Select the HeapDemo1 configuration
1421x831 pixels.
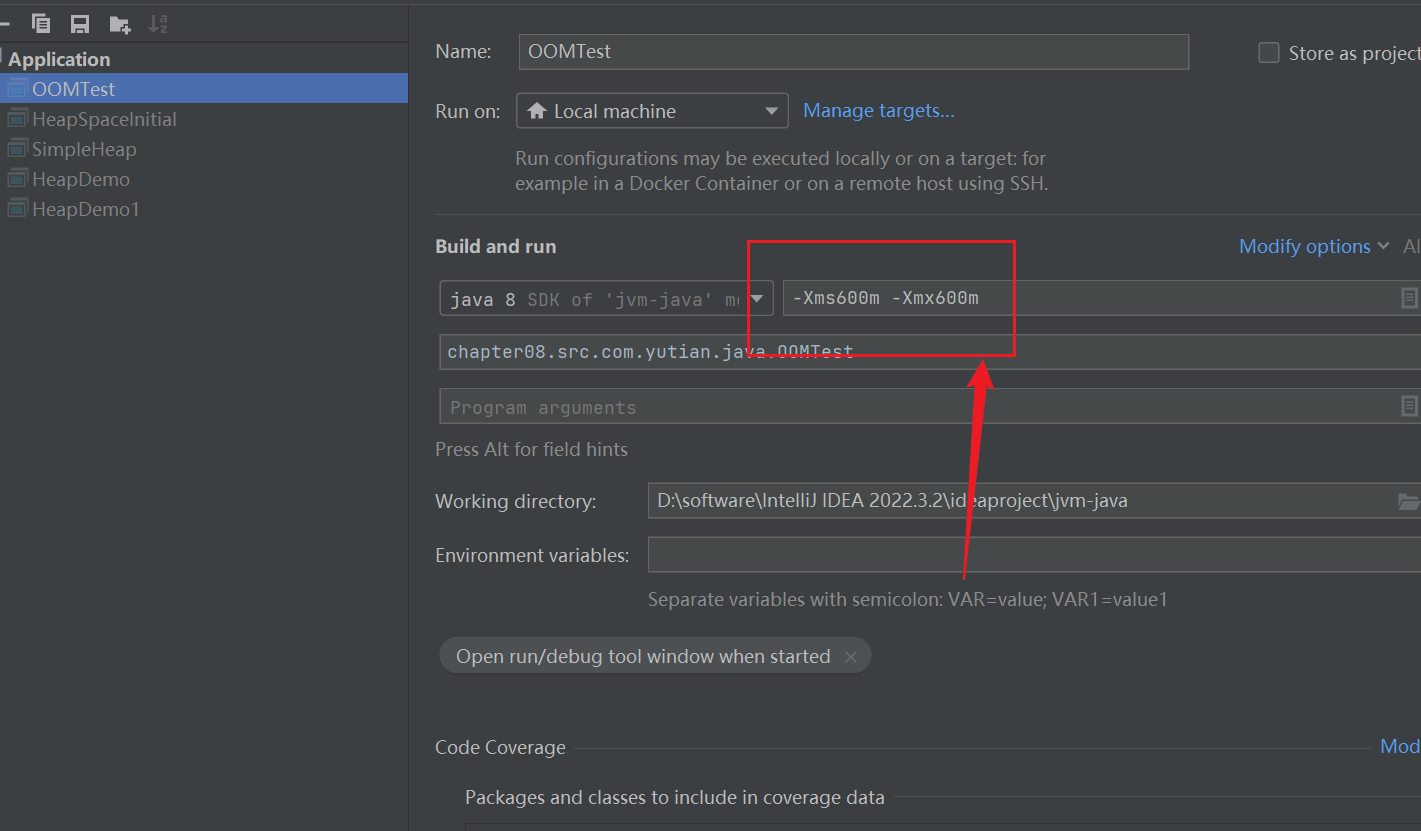[86, 209]
